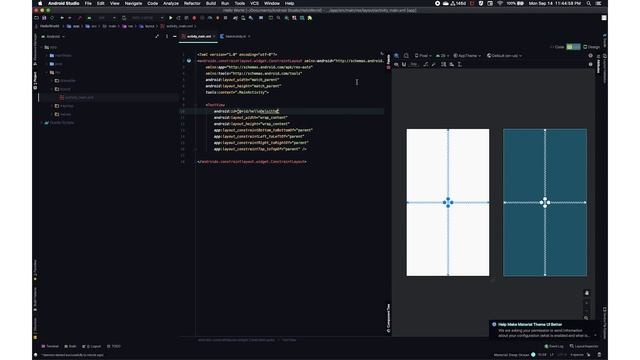Click the search magnifier in main toolbar
Viewport: 640px width, 360px height.
(x=278, y=18)
